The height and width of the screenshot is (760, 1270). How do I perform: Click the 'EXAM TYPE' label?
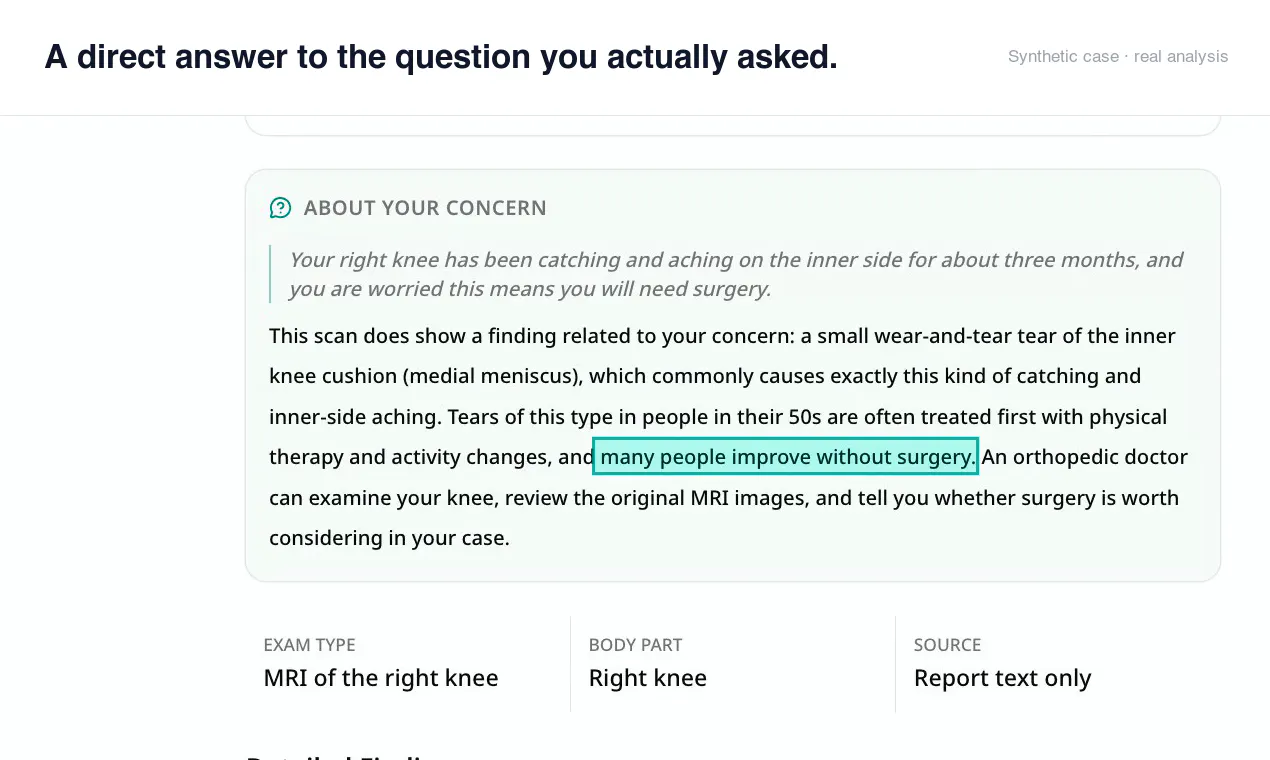309,645
